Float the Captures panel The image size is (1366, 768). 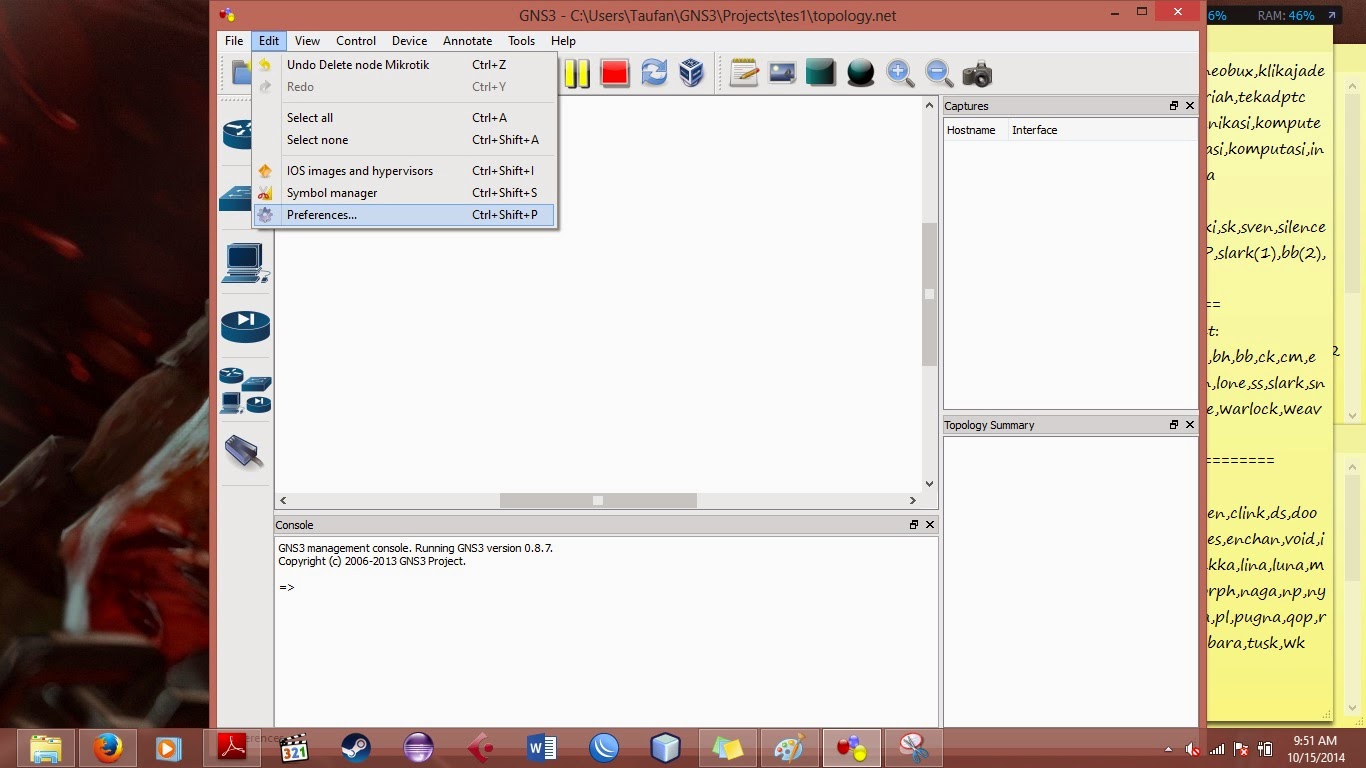pos(1174,106)
